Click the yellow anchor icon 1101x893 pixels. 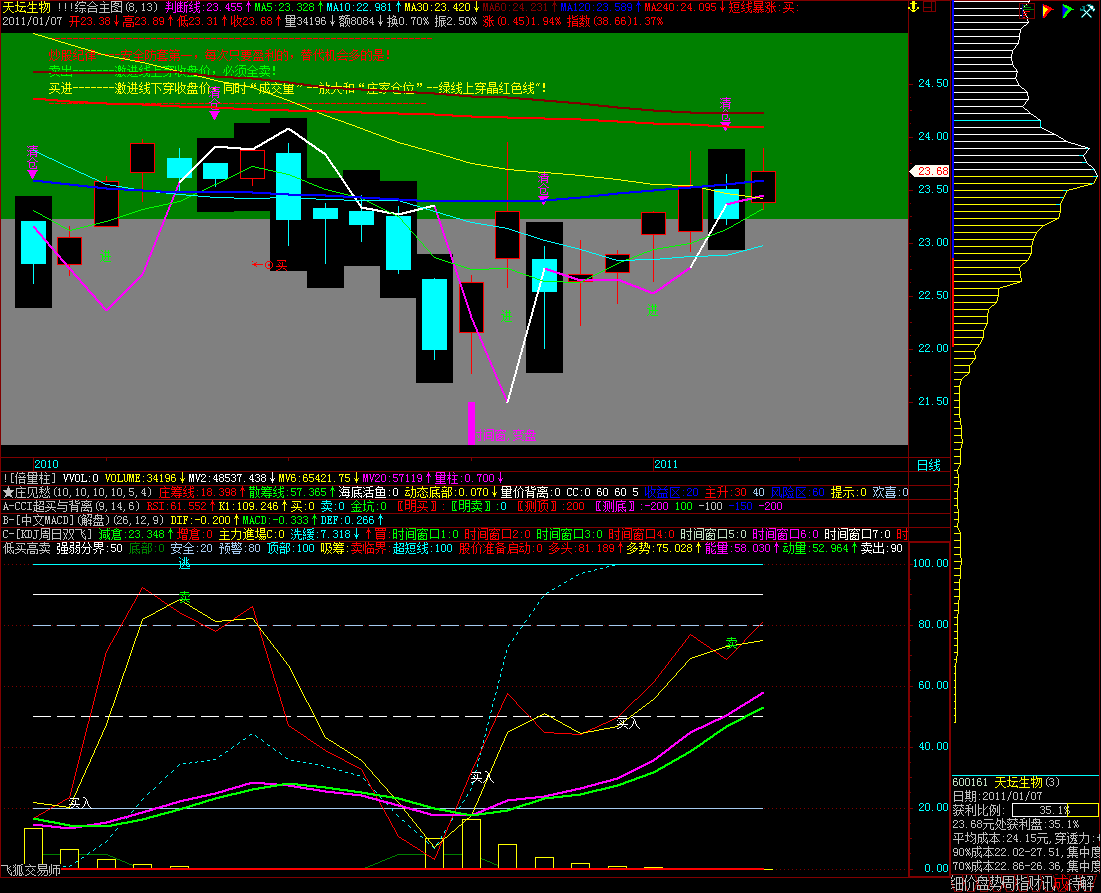coord(914,6)
